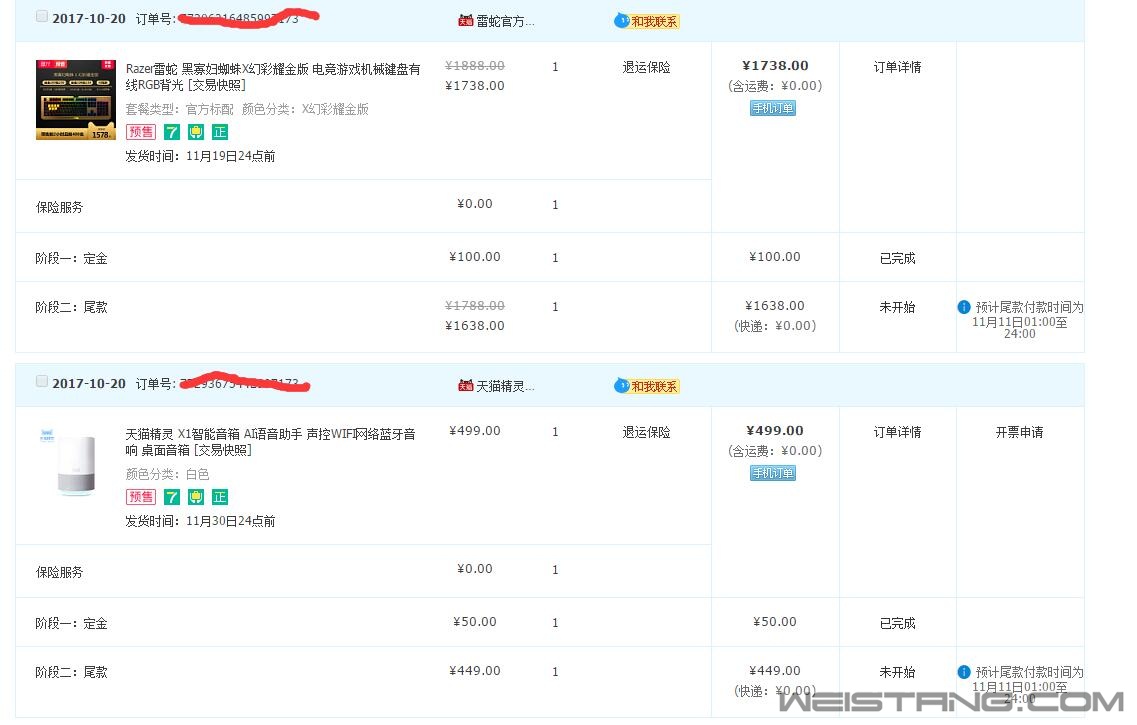Click the info icon next to the 天猫精灵 尾款 payment time
The image size is (1137, 725).
[x=964, y=671]
